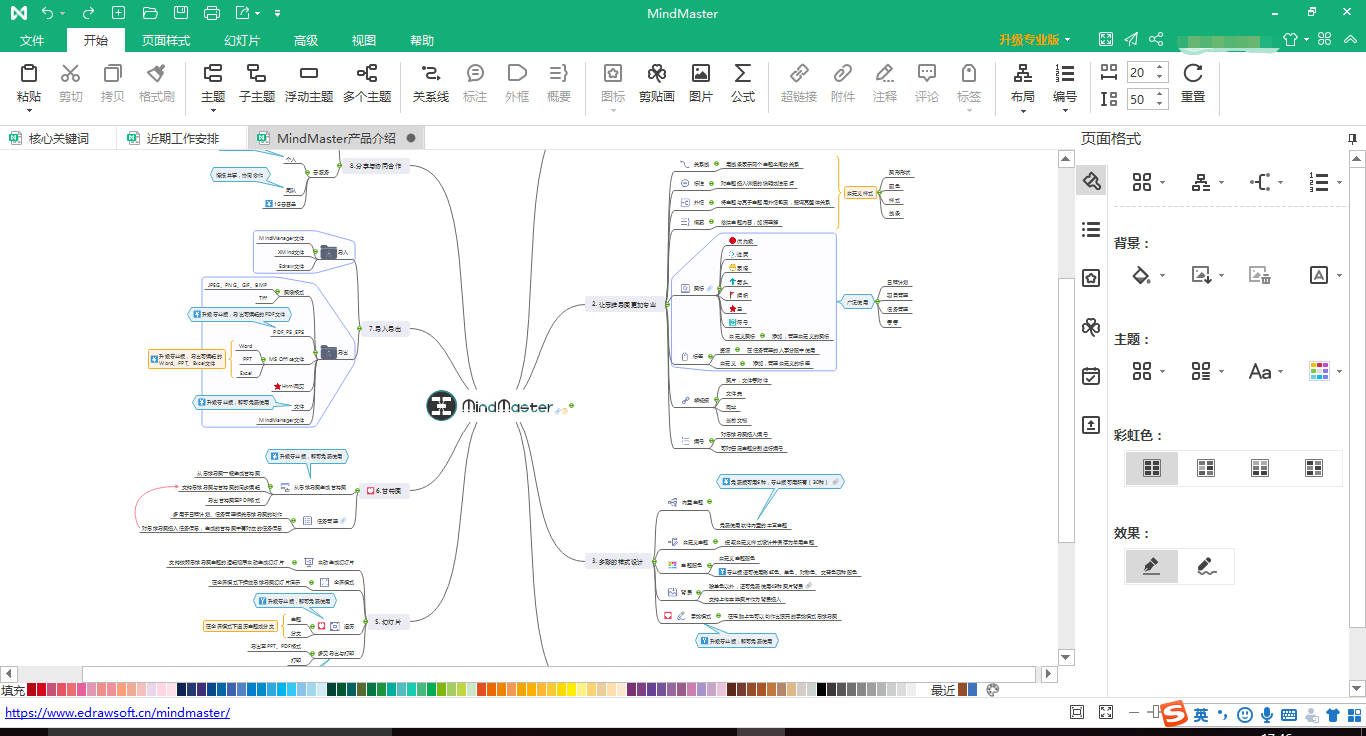Open the 文件 menu
The height and width of the screenshot is (736, 1366).
[33, 41]
